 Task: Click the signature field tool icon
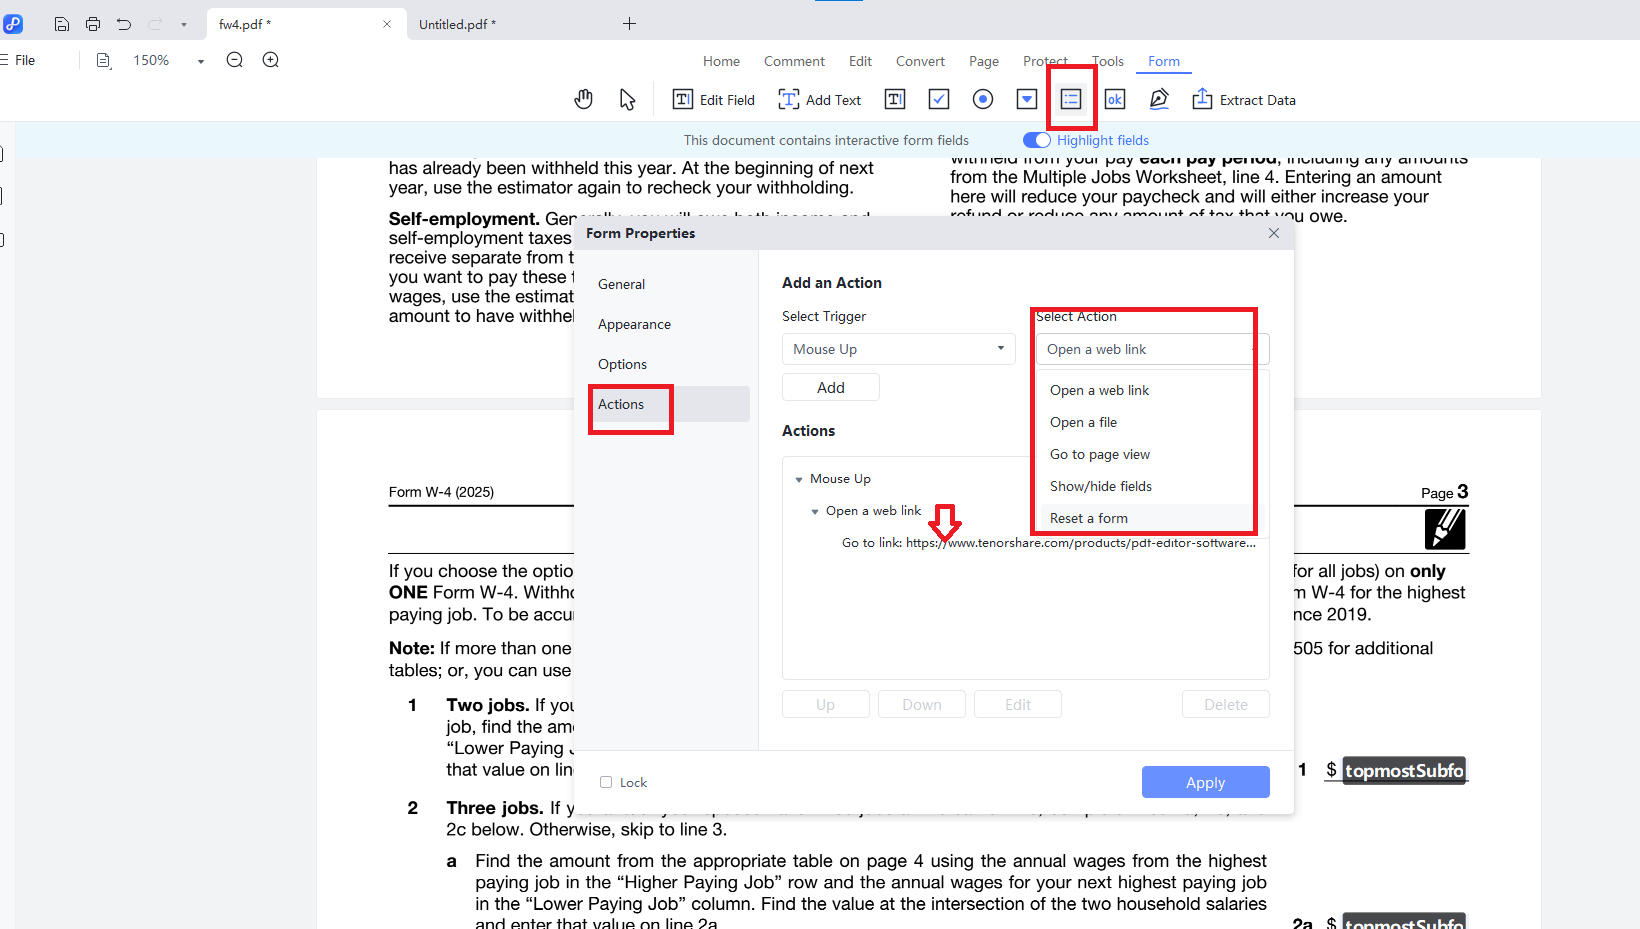click(x=1159, y=99)
